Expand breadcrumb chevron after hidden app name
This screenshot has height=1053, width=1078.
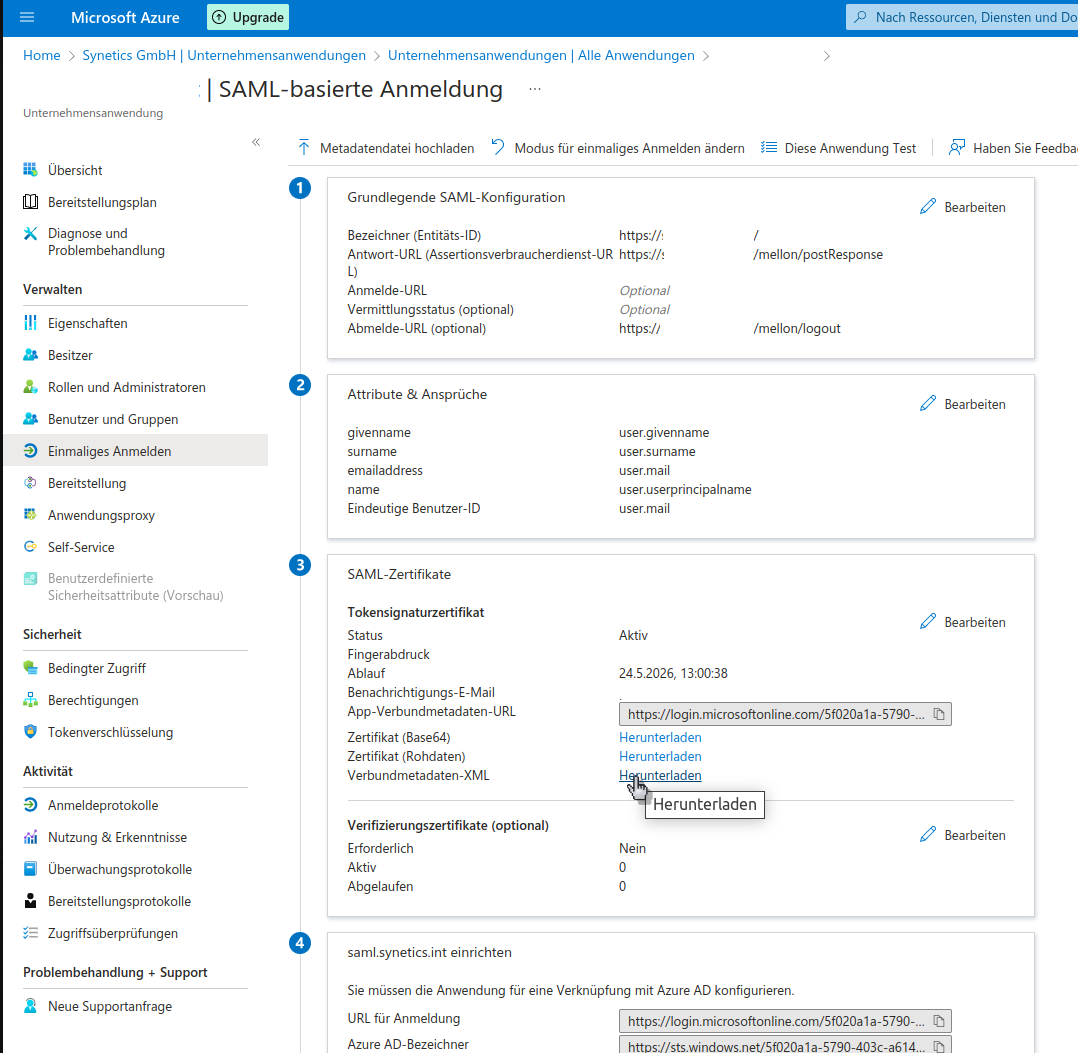click(x=826, y=56)
